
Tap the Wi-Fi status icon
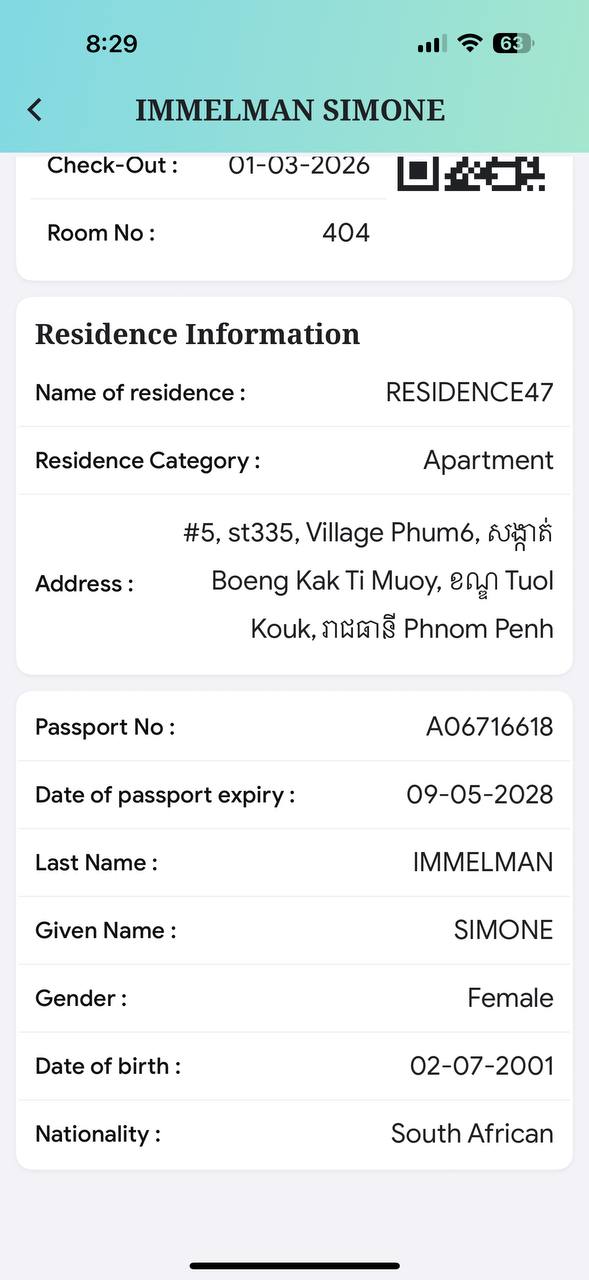(x=468, y=44)
